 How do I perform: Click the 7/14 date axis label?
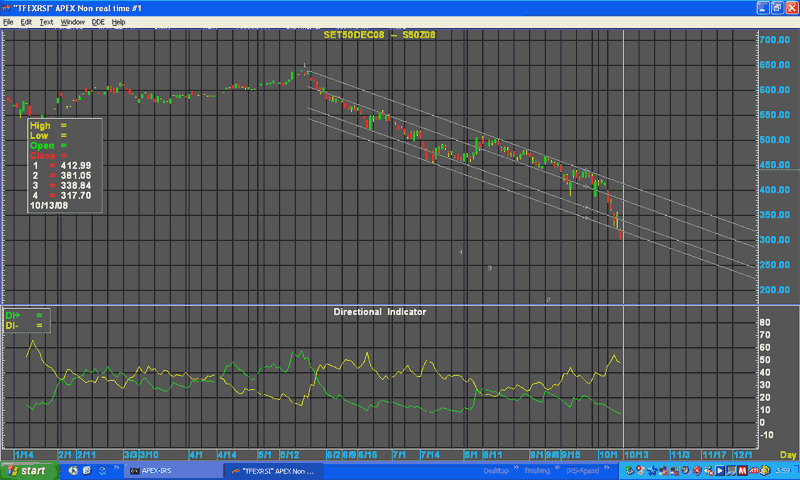pyautogui.click(x=430, y=454)
